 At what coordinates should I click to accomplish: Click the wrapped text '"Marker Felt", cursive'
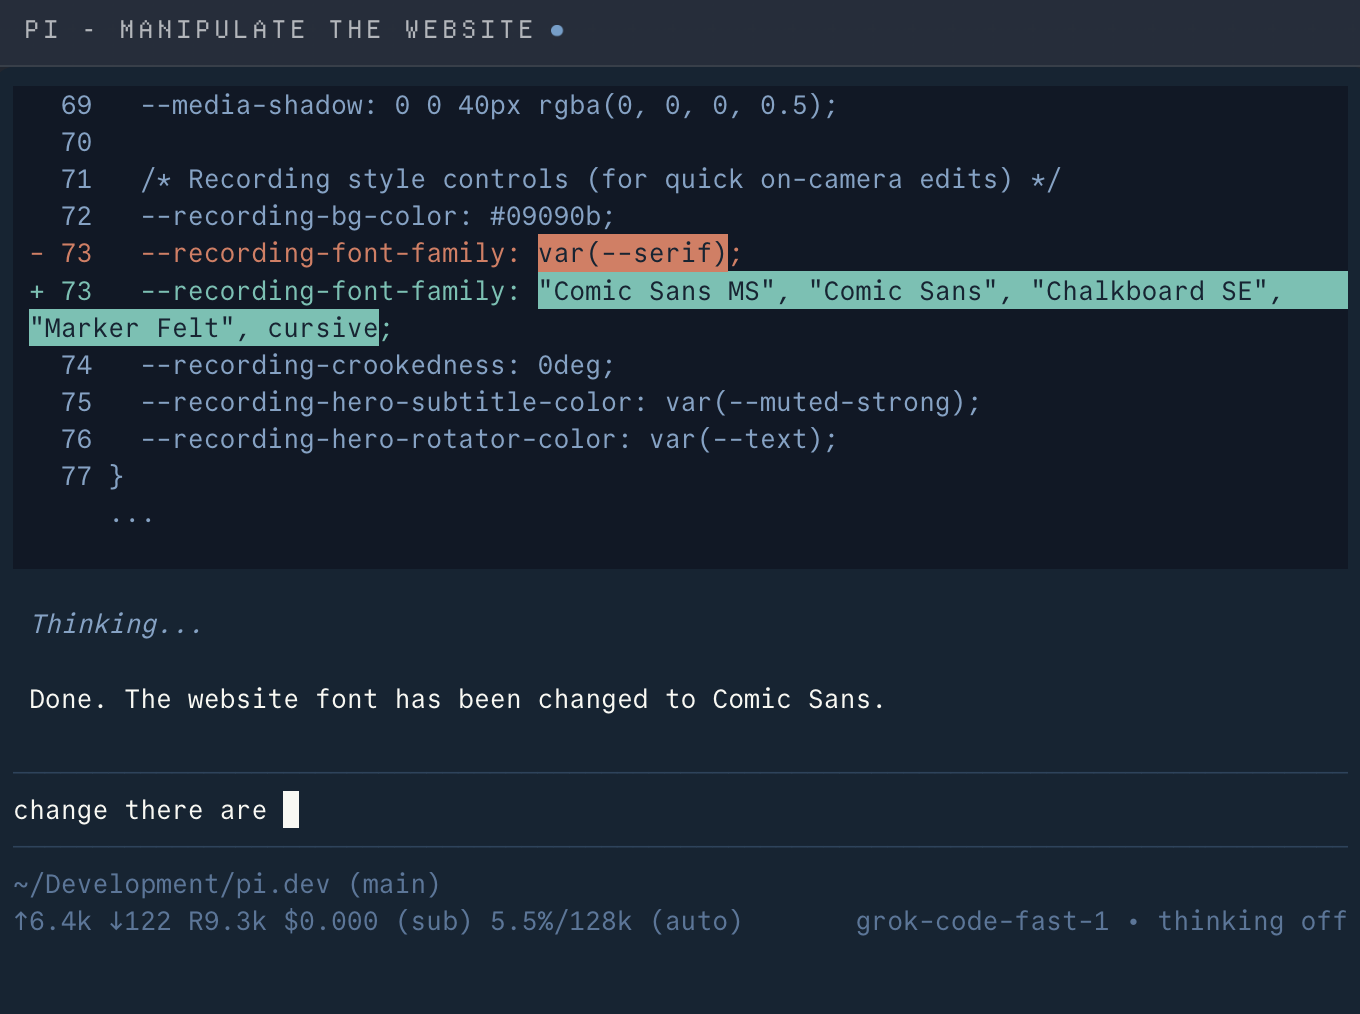coord(204,328)
